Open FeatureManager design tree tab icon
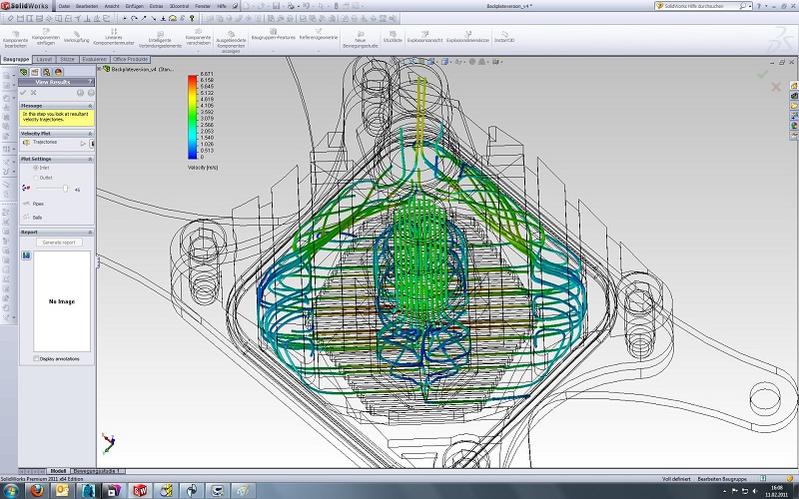The height and width of the screenshot is (499, 799). pos(24,72)
